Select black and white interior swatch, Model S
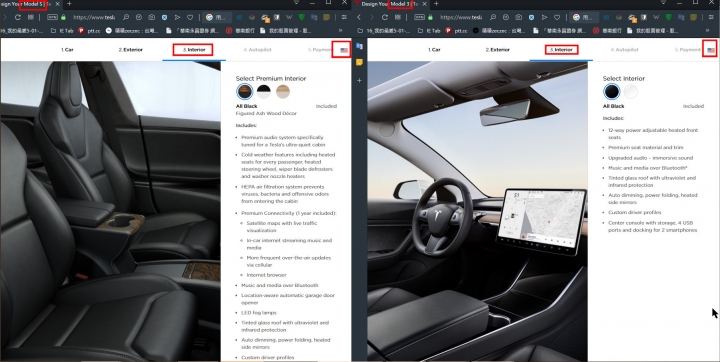 (x=264, y=91)
